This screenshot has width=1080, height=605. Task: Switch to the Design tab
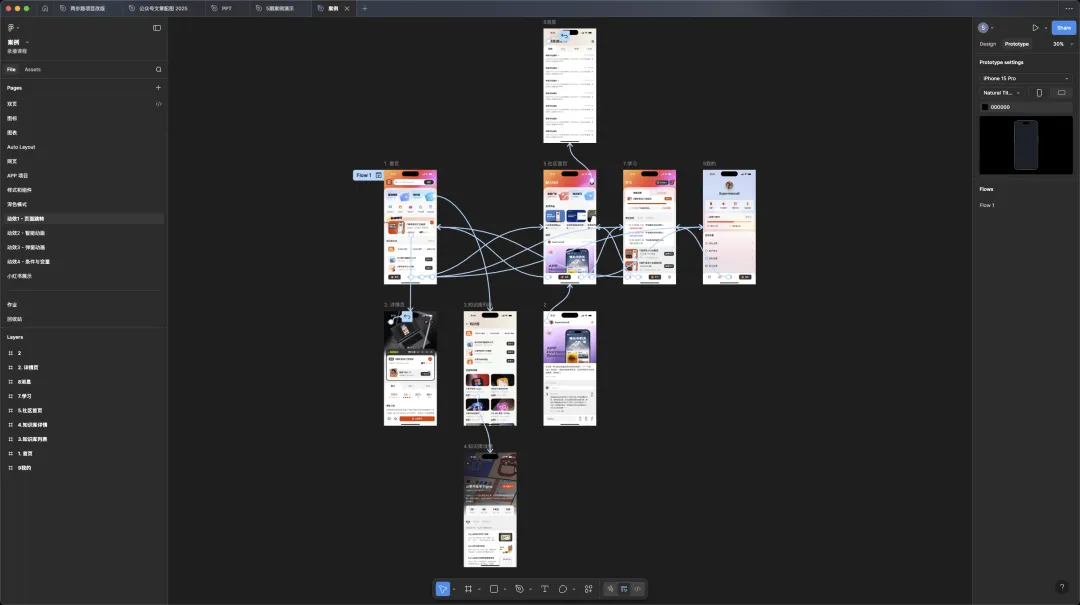(x=987, y=44)
